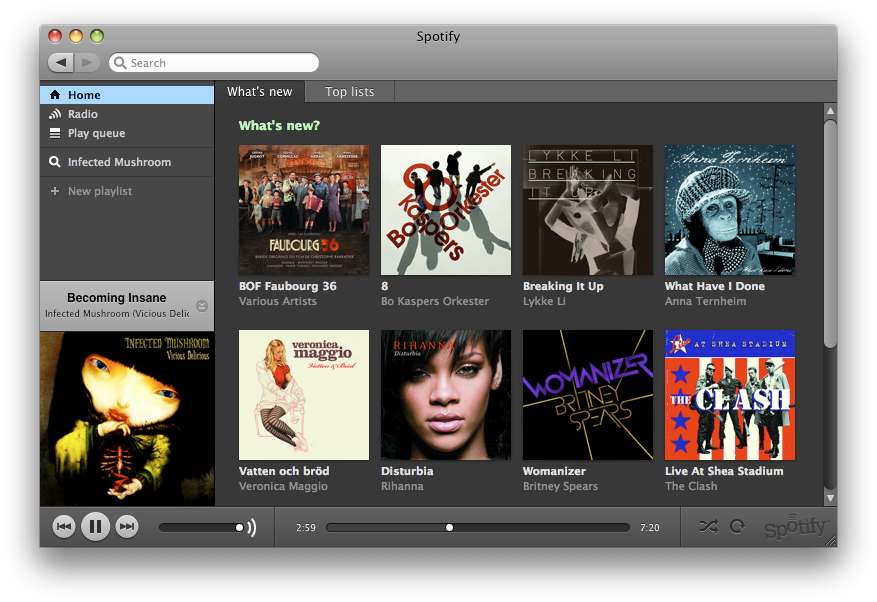Click the Infected Mushroom (Vicious Delic artist text
Image resolution: width=877 pixels, height=602 pixels.
click(117, 313)
